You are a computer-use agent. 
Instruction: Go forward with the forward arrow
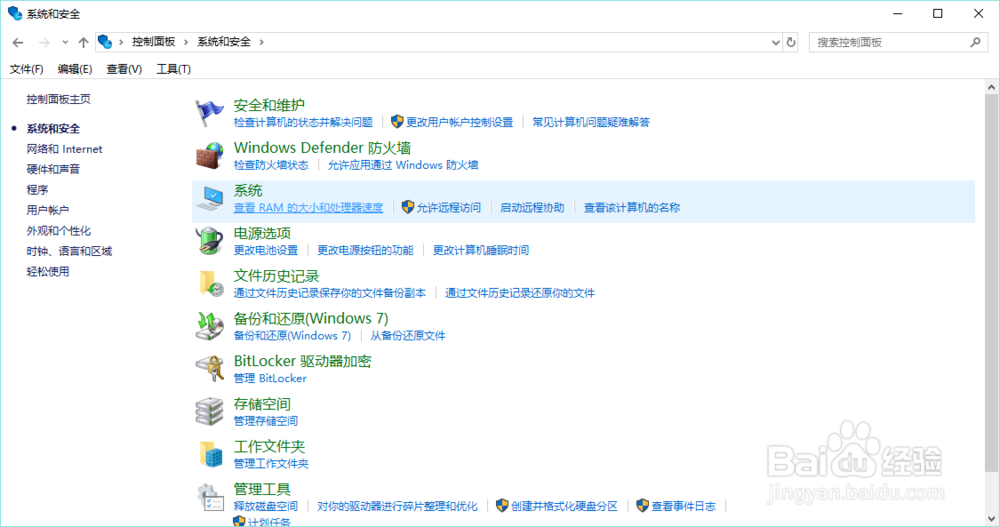[x=44, y=42]
